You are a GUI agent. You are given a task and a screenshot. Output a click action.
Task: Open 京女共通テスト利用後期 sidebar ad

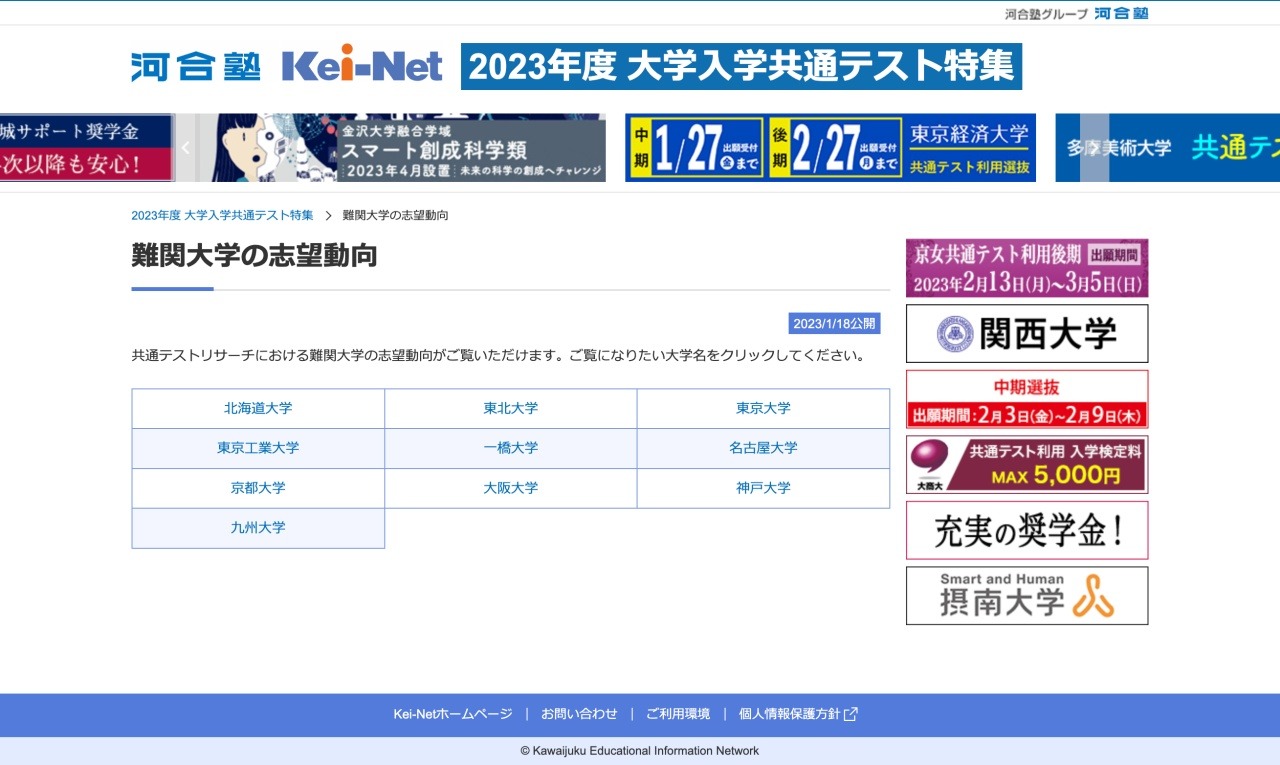click(1027, 268)
